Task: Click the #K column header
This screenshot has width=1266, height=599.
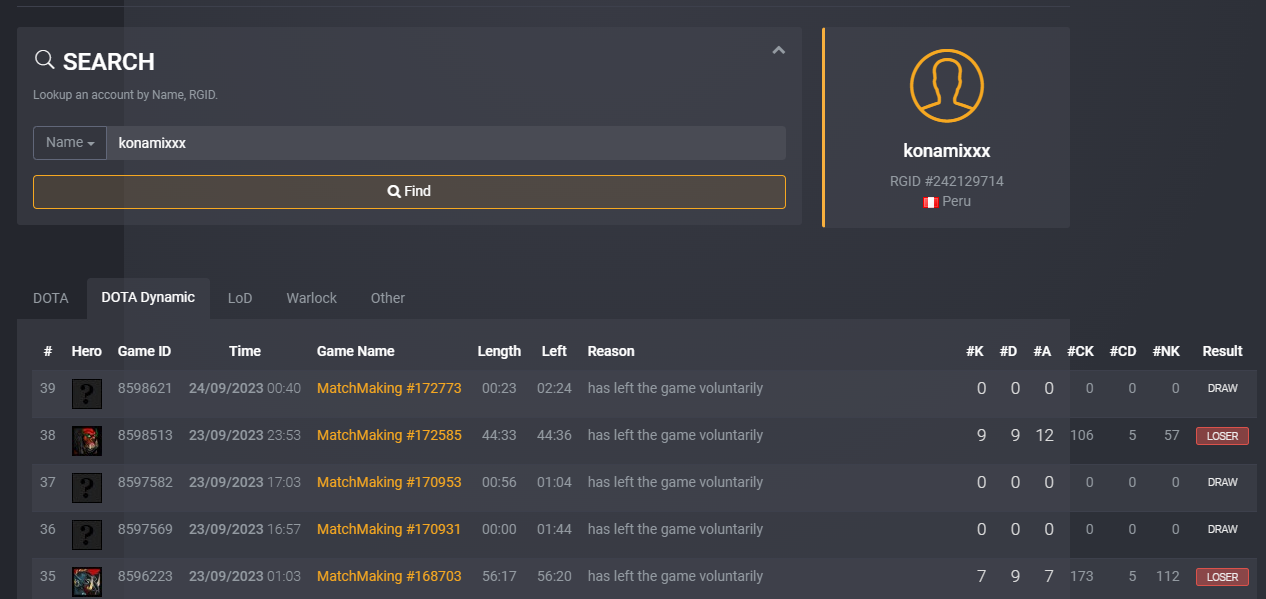Action: 975,351
